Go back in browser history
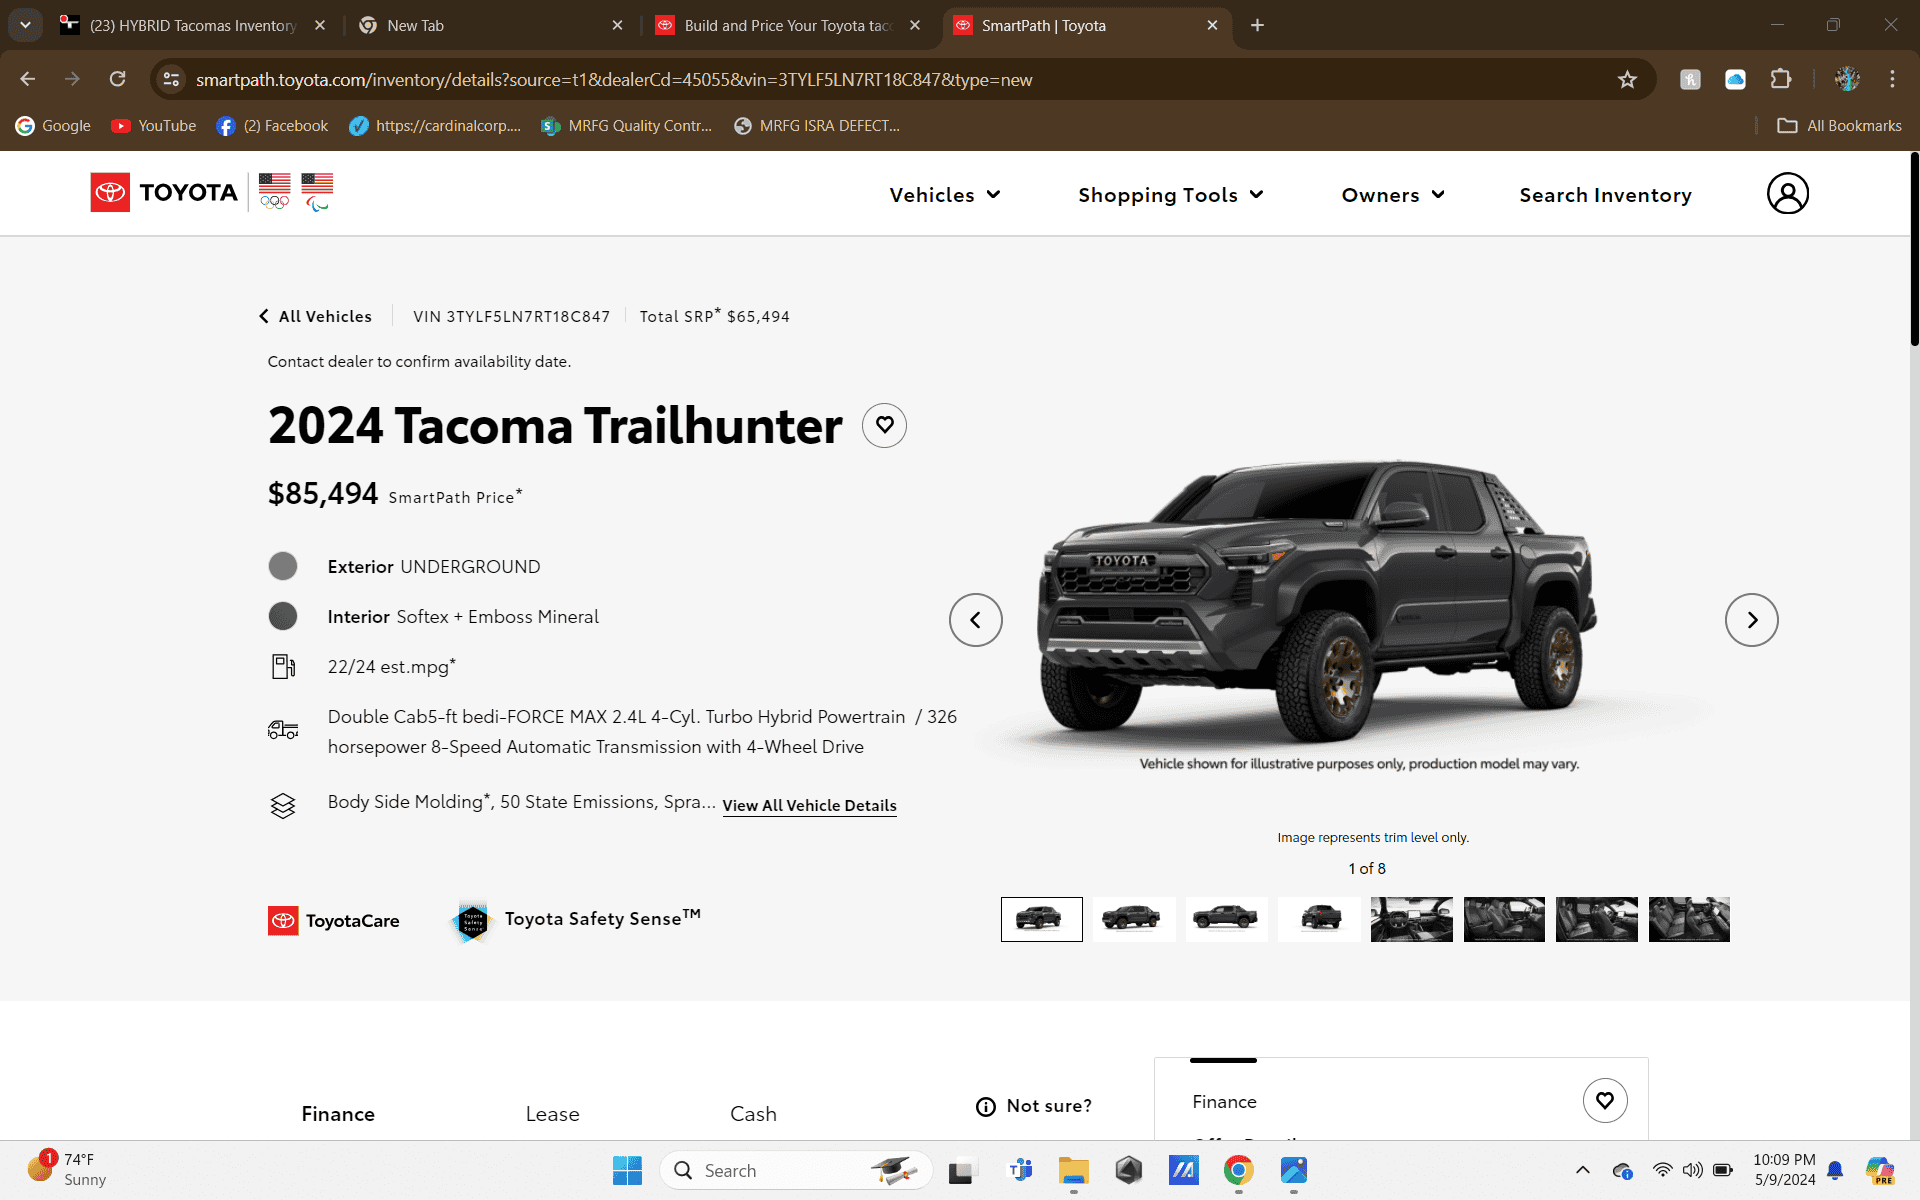 (28, 79)
